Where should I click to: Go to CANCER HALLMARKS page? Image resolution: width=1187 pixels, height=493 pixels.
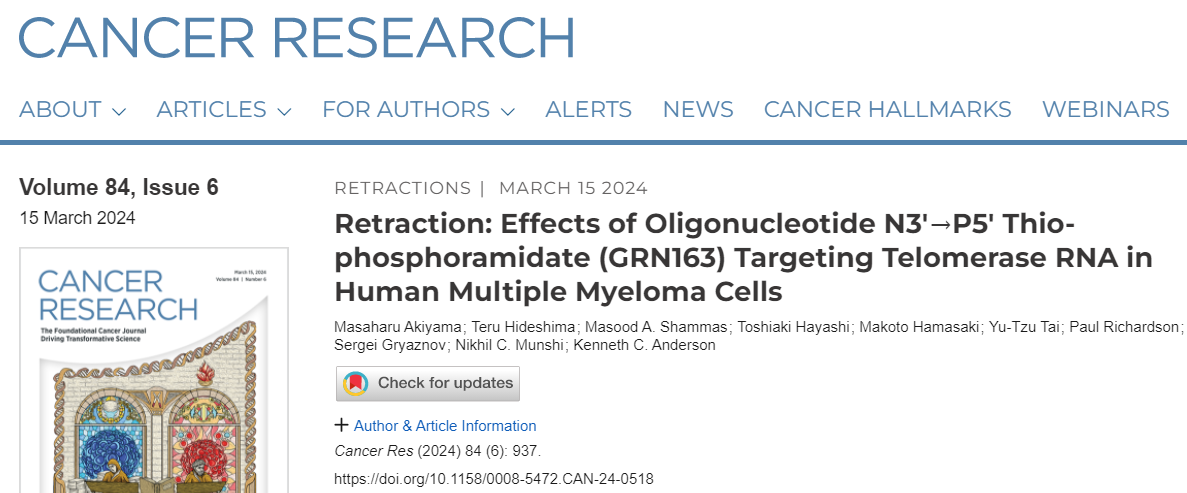coord(887,110)
